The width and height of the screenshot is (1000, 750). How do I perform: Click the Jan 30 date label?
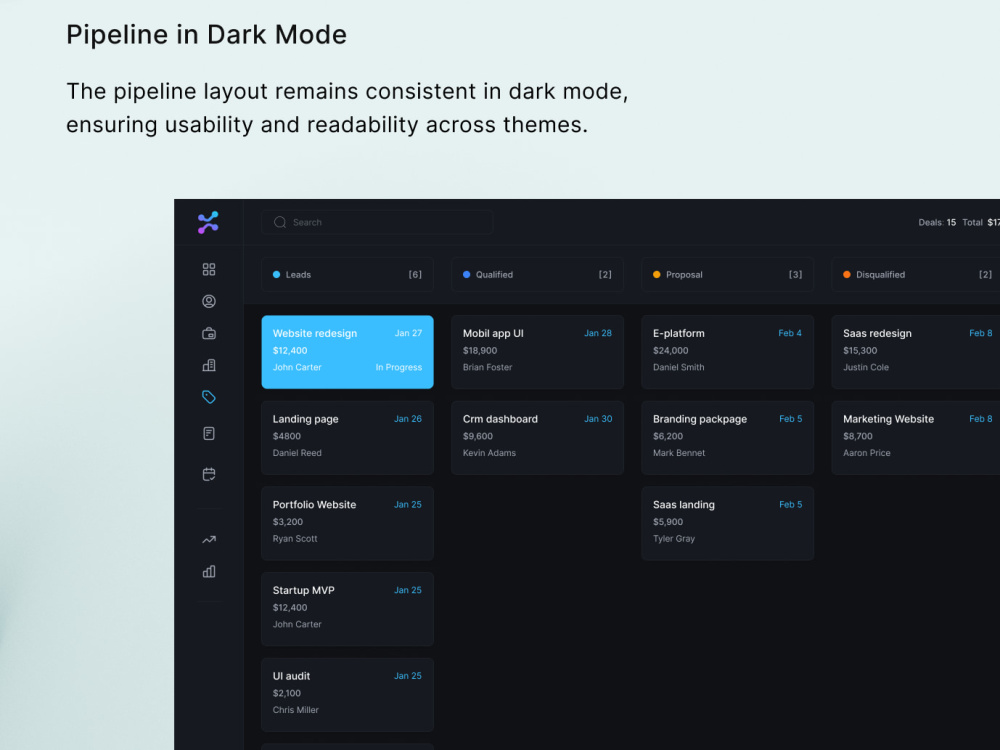[x=598, y=419]
